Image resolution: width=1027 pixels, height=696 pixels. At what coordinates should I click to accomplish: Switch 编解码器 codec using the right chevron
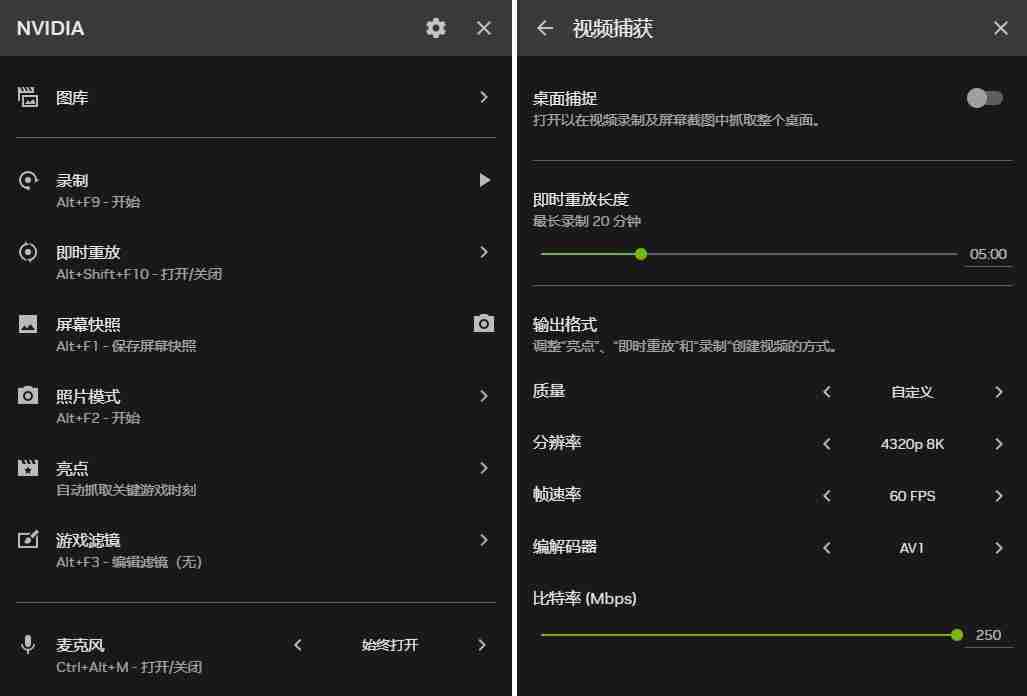997,548
